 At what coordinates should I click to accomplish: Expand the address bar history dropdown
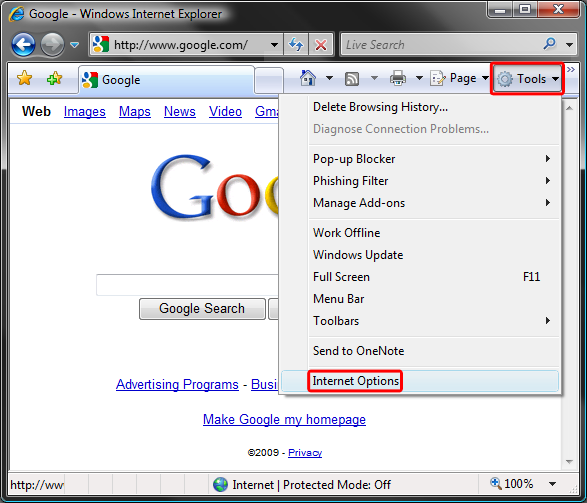274,45
